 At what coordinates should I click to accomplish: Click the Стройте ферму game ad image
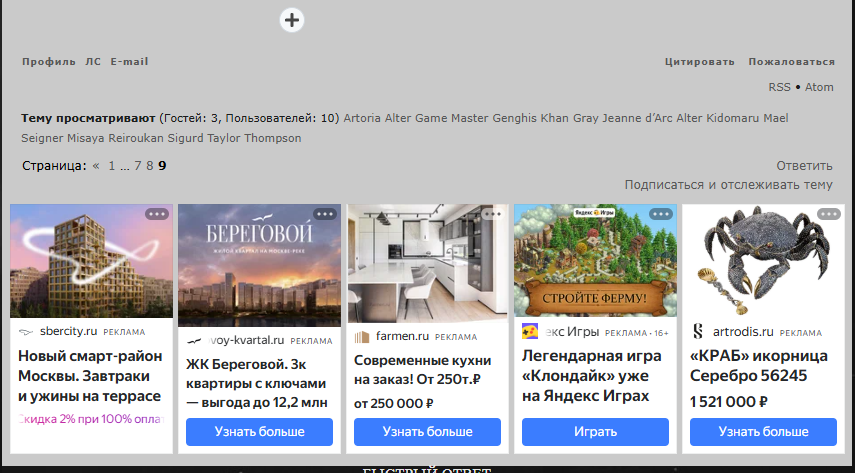[x=595, y=260]
